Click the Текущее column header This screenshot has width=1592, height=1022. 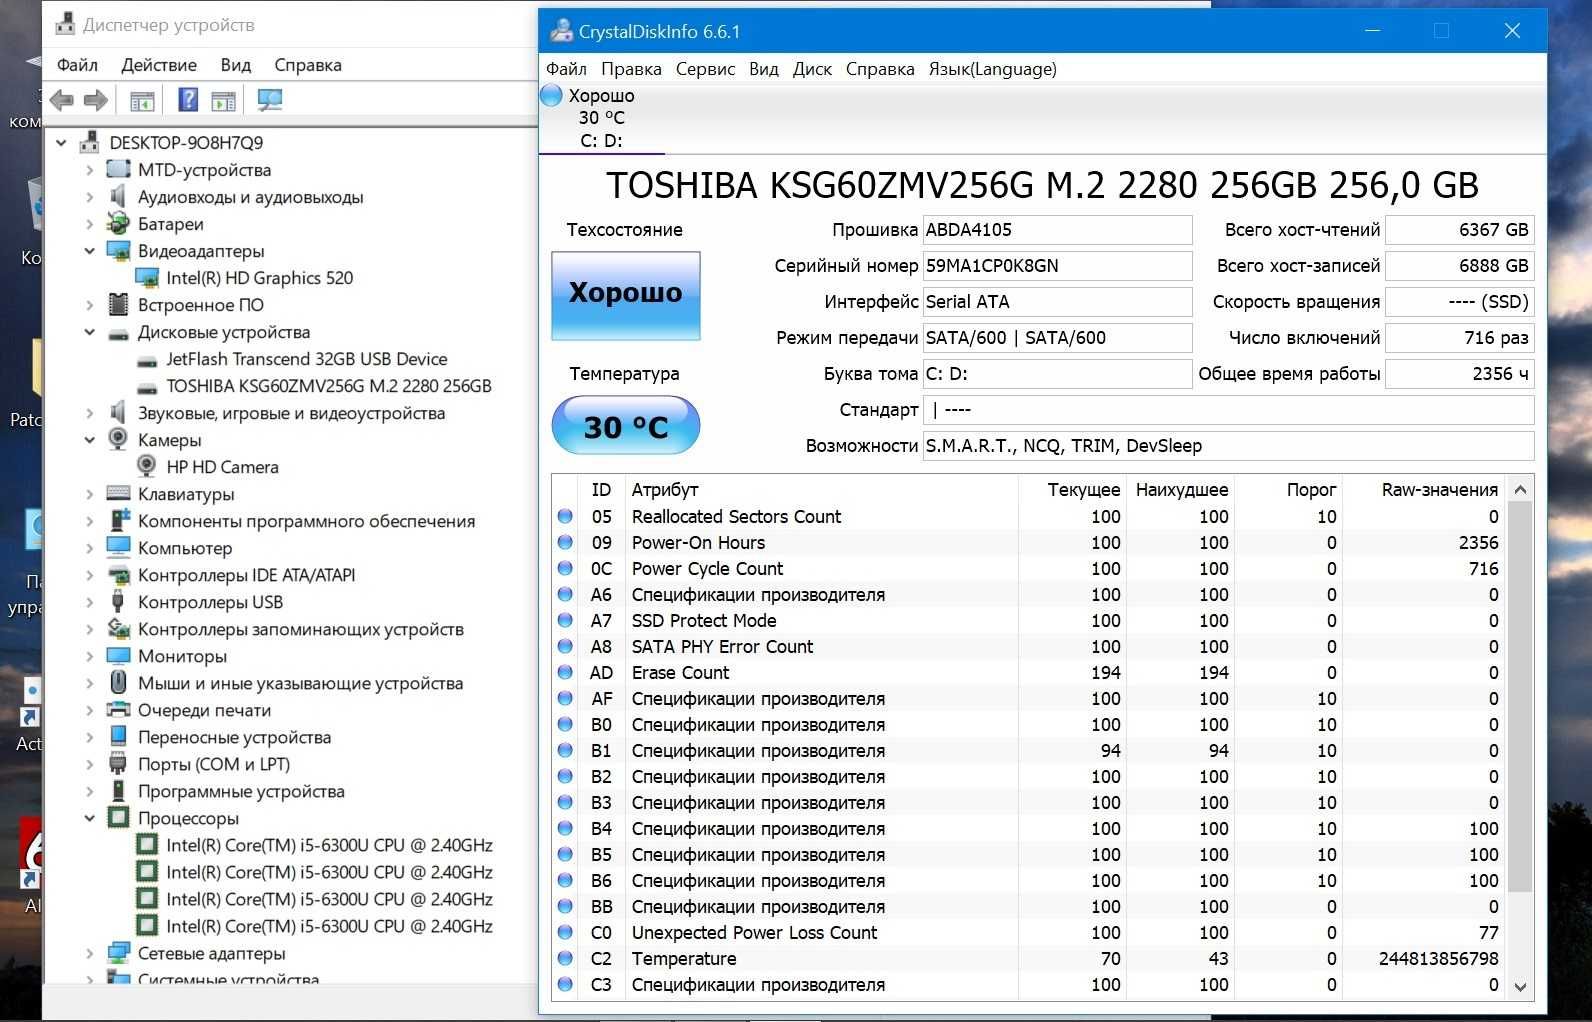coord(1073,489)
